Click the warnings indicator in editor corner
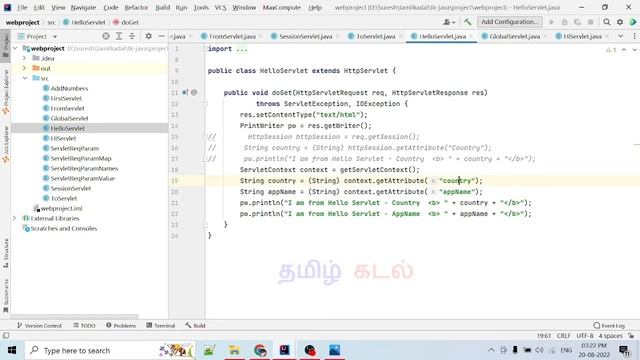The image size is (640, 360). click(611, 50)
